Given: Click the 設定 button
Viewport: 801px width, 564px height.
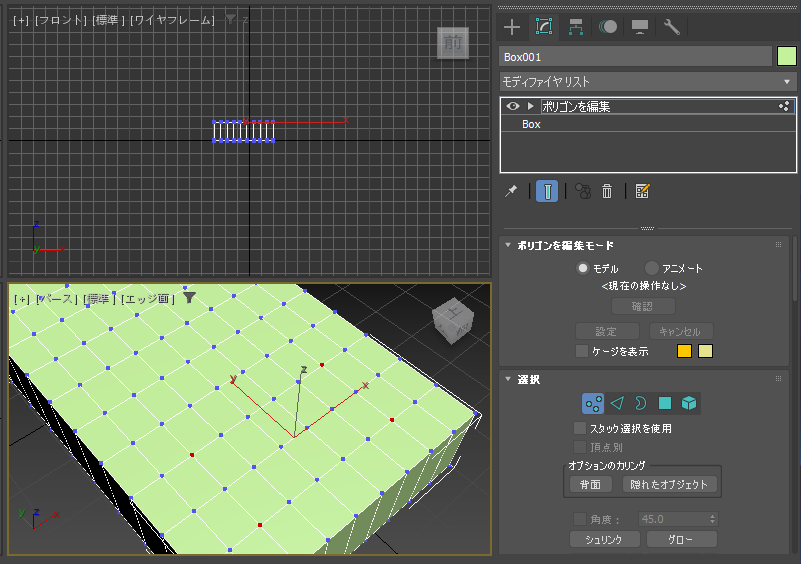Looking at the screenshot, I should [607, 331].
